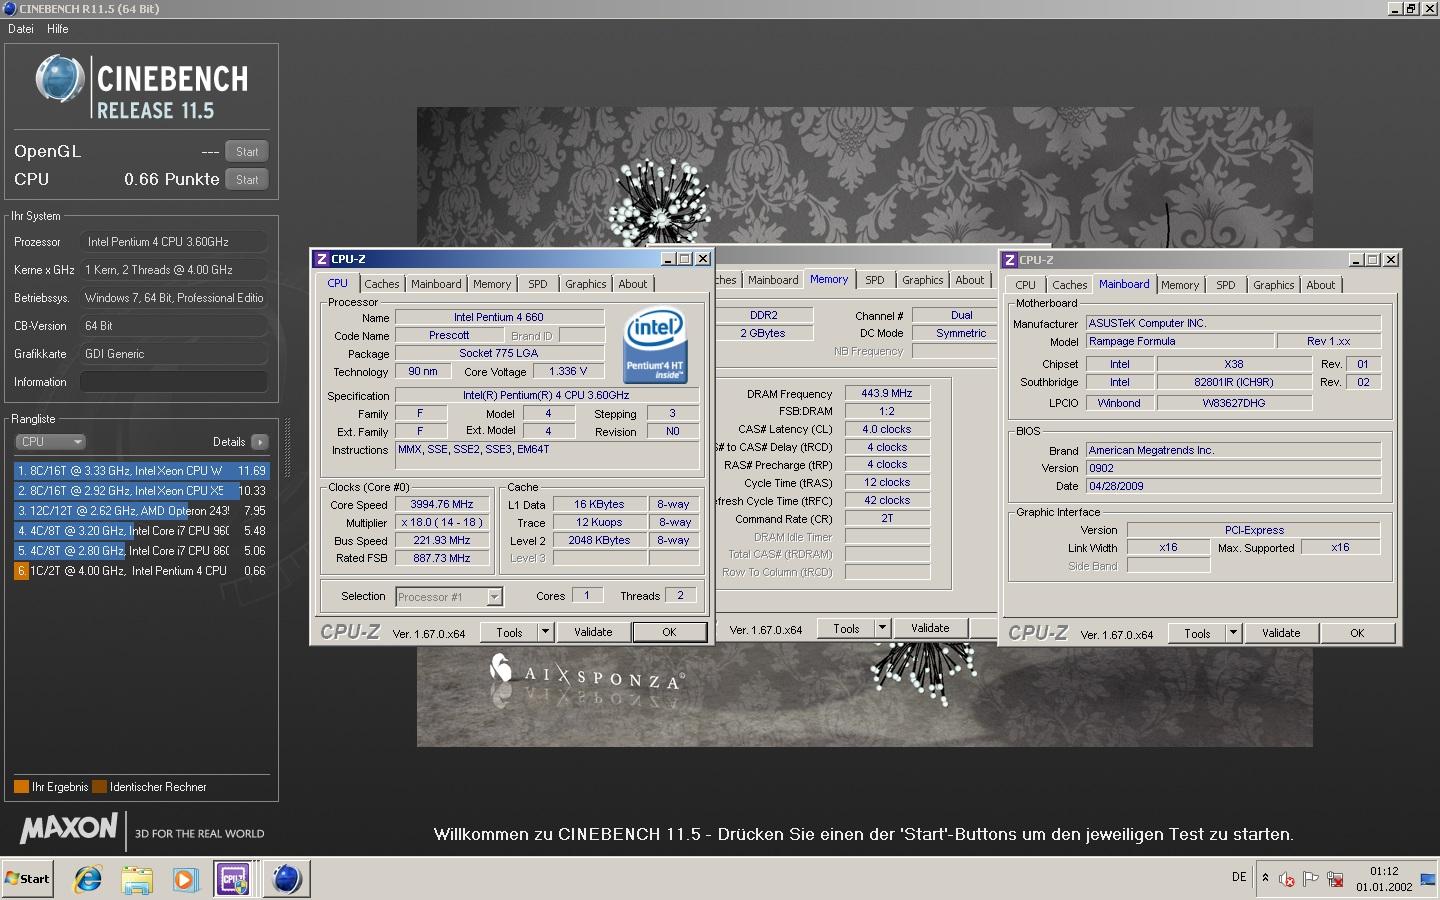Switch to Mainboard tab in left CPU-Z window
Screen dimensions: 1440x900
click(x=436, y=284)
